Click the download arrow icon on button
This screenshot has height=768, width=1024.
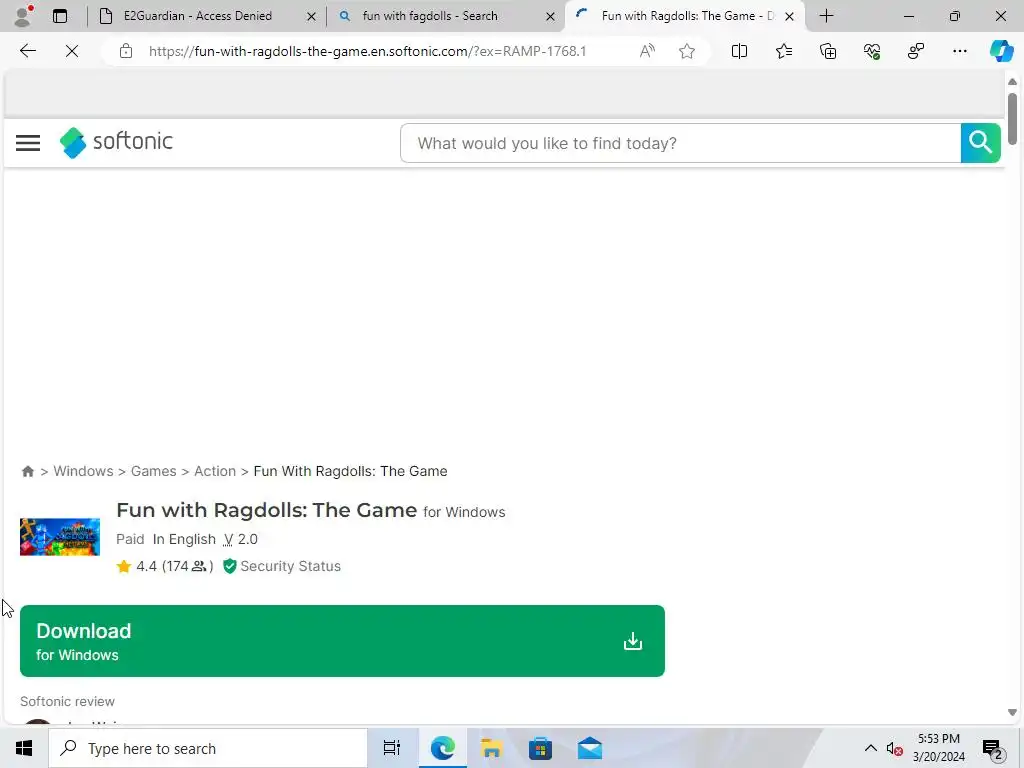click(632, 641)
